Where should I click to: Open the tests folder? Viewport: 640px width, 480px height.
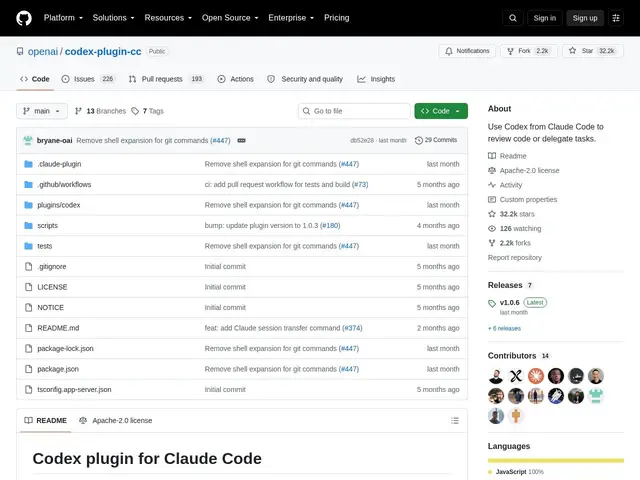pyautogui.click(x=44, y=246)
